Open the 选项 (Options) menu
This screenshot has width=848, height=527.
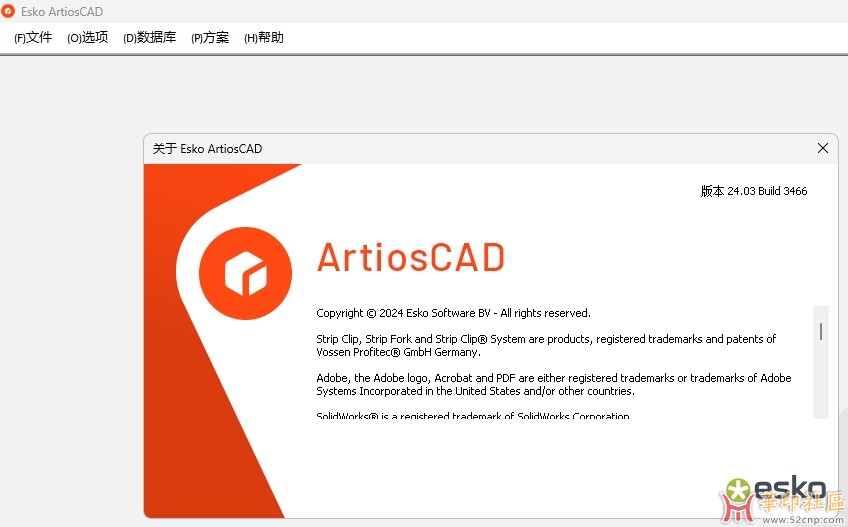tap(88, 37)
